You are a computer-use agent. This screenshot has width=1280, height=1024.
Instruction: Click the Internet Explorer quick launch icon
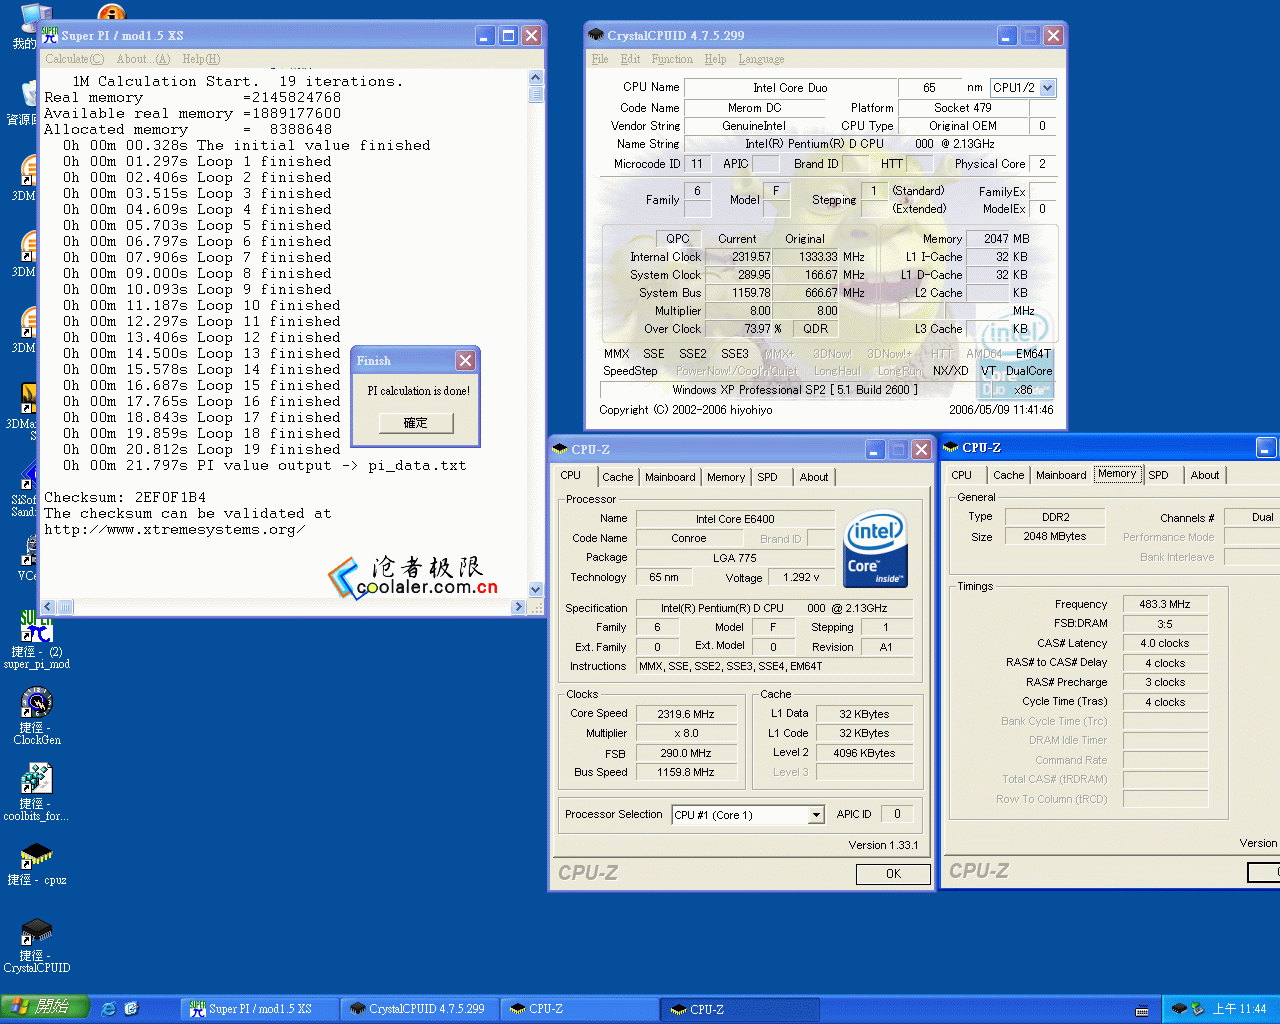[109, 1009]
